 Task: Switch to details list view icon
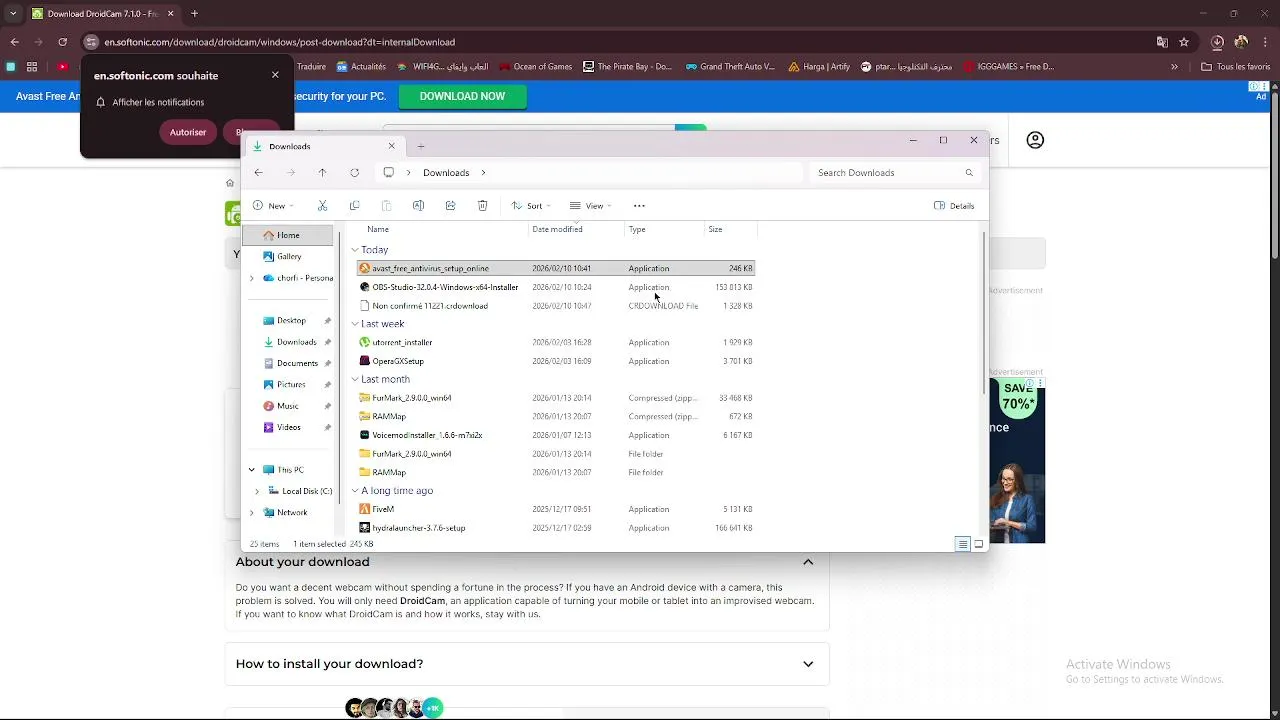pyautogui.click(x=962, y=544)
